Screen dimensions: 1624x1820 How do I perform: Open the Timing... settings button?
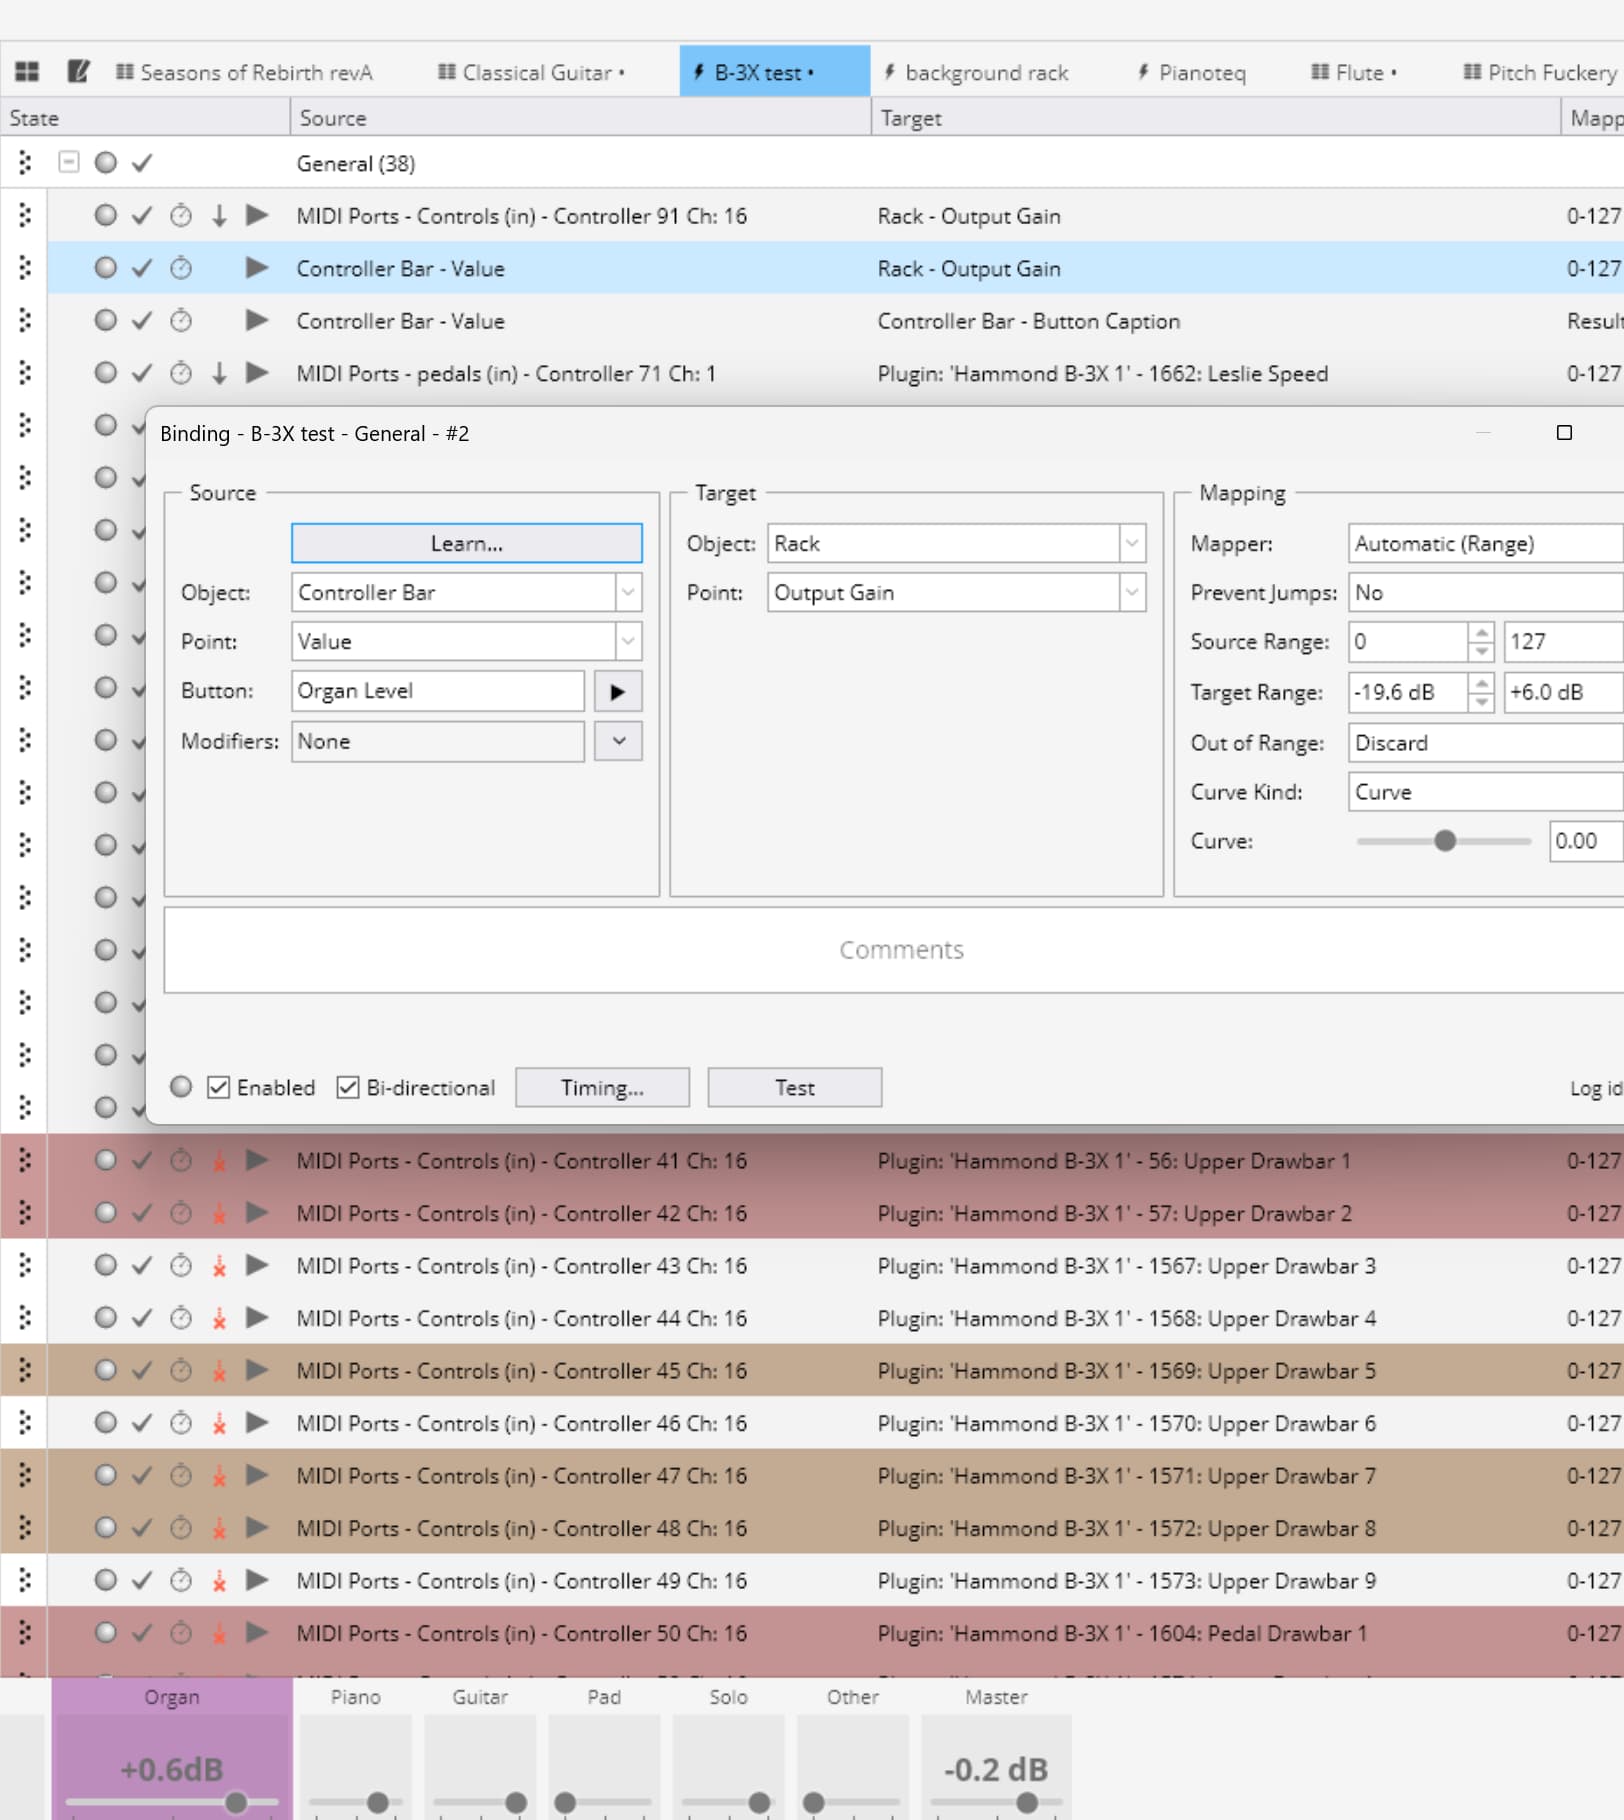click(x=602, y=1087)
